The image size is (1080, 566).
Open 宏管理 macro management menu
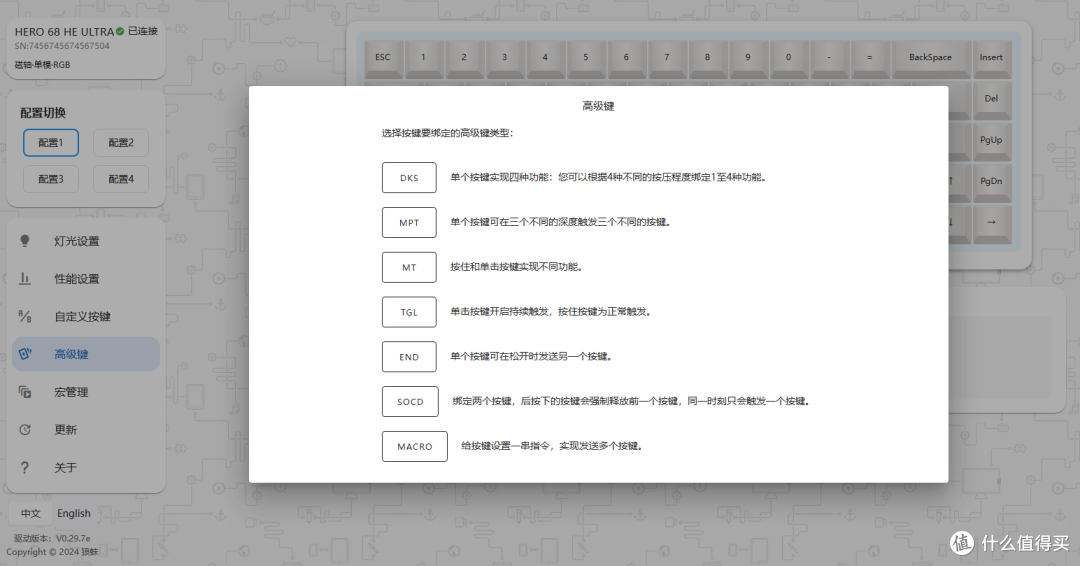(x=86, y=392)
